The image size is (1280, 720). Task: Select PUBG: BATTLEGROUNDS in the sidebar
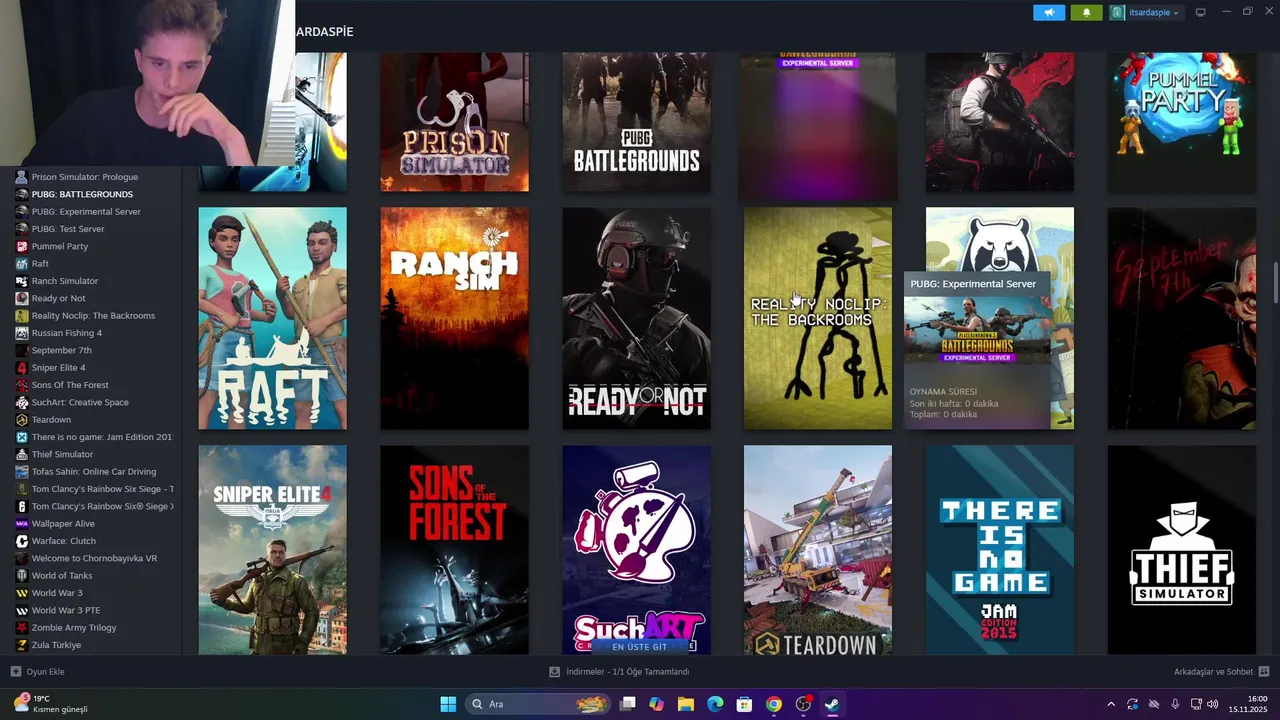click(82, 194)
